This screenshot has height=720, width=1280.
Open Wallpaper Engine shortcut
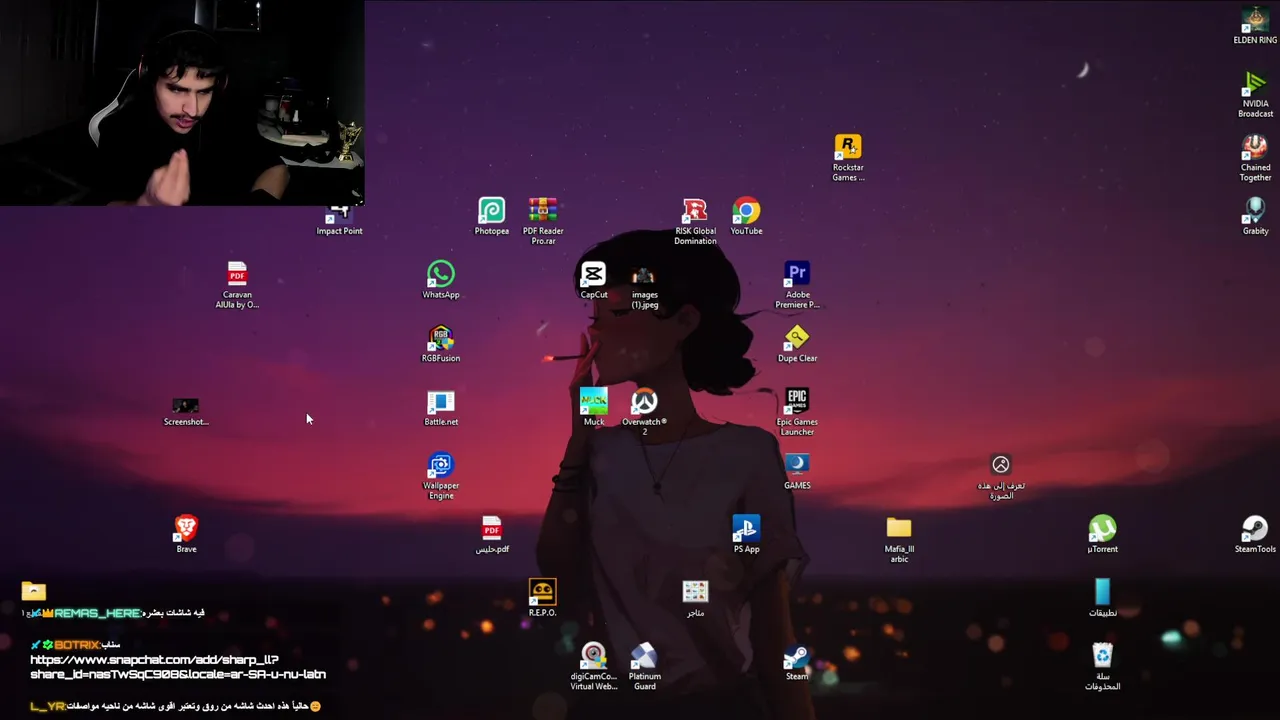click(x=441, y=476)
